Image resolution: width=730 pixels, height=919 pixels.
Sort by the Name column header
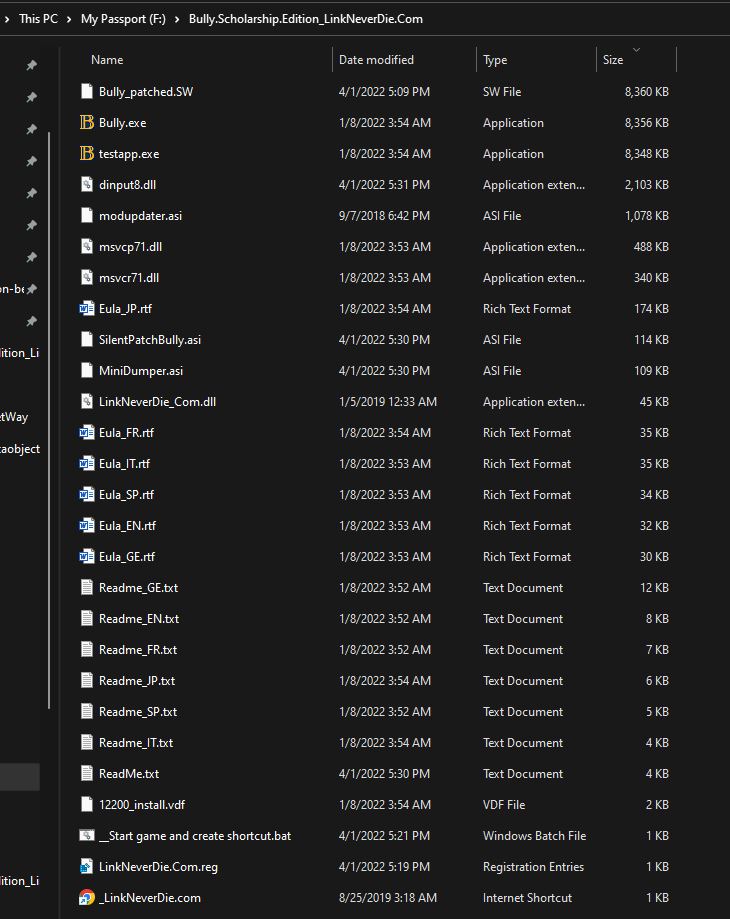point(107,60)
